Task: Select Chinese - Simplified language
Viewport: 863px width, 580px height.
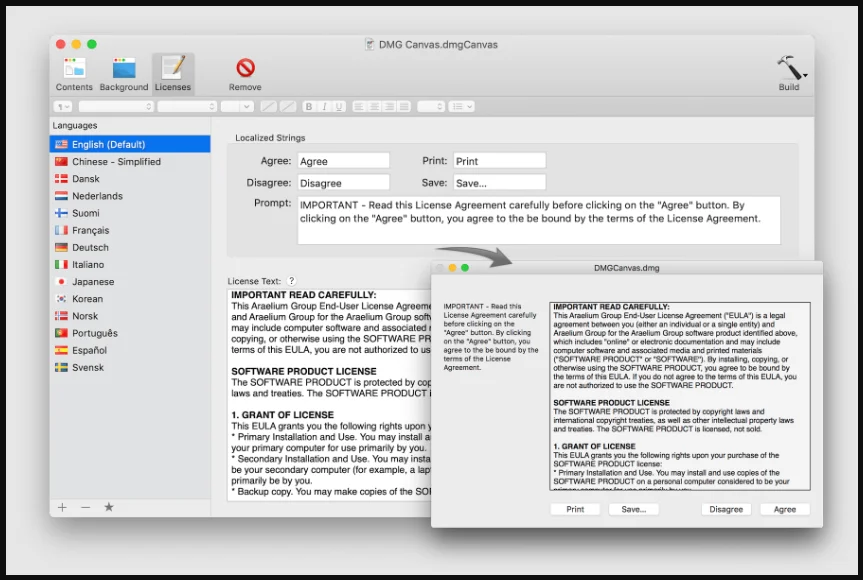Action: pos(130,161)
